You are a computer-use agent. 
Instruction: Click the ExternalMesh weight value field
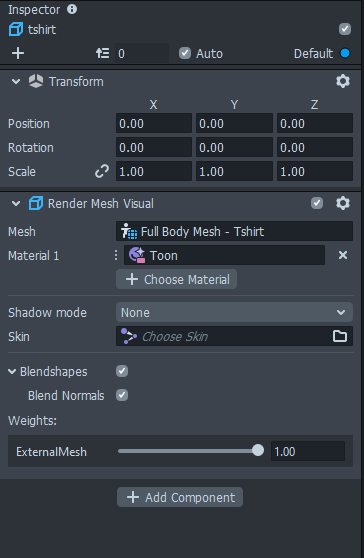(308, 451)
